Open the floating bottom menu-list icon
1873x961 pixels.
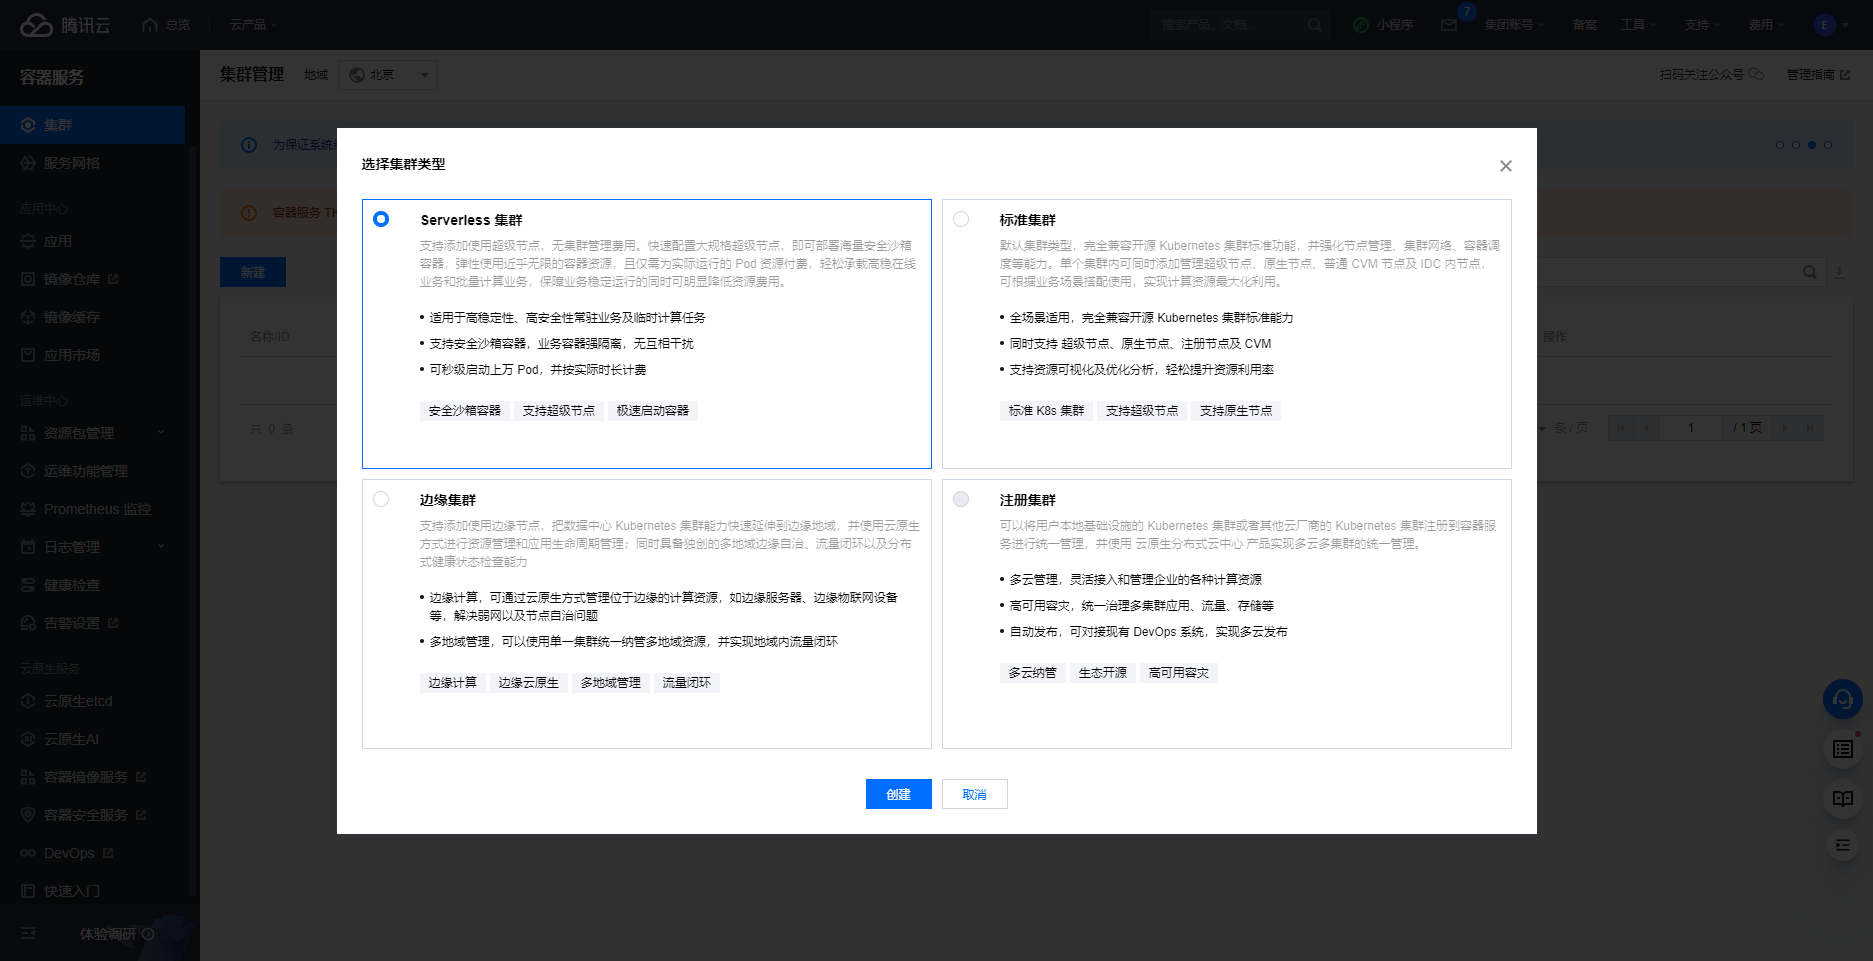pyautogui.click(x=1843, y=846)
